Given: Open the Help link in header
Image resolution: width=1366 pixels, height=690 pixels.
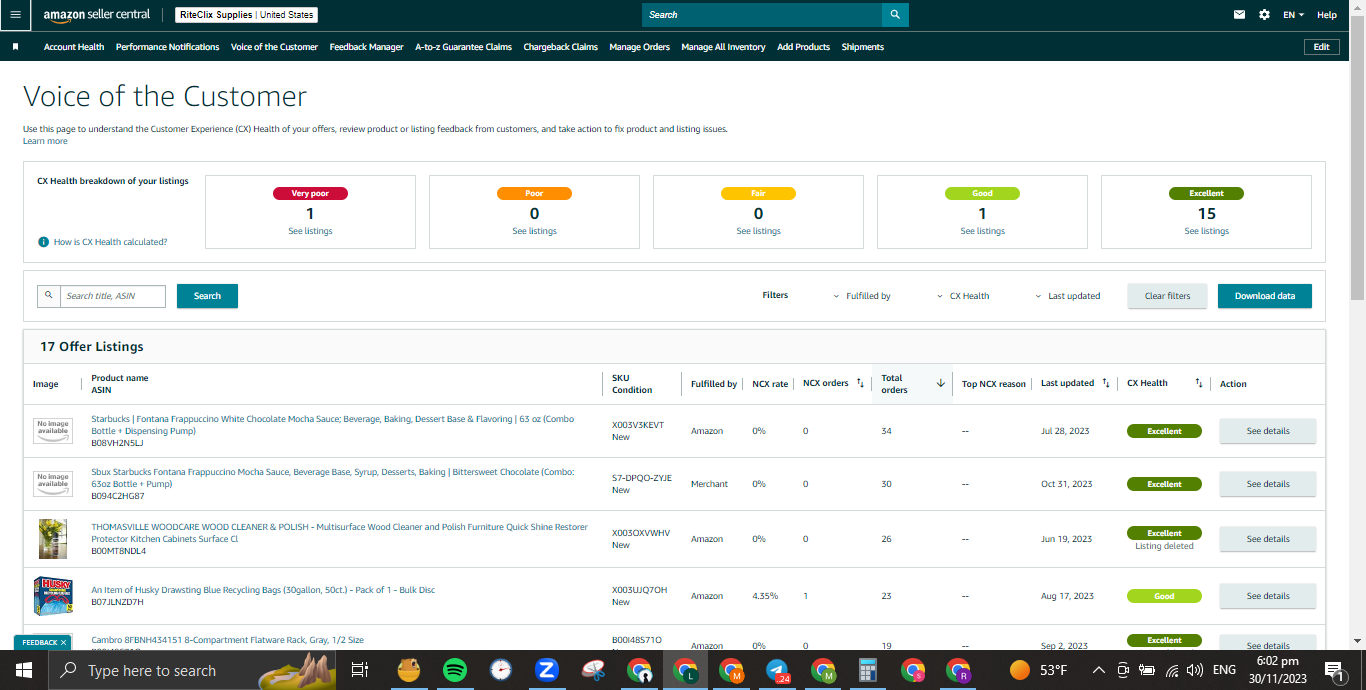Looking at the screenshot, I should (x=1327, y=15).
